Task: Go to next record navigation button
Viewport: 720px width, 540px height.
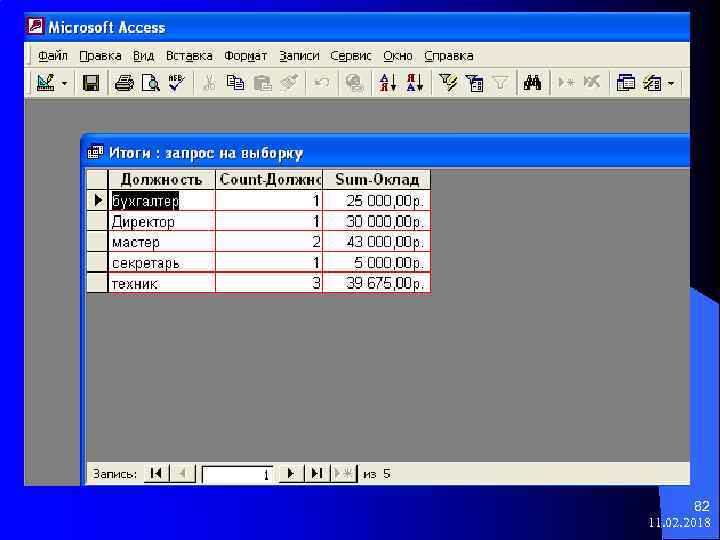Action: [x=291, y=473]
